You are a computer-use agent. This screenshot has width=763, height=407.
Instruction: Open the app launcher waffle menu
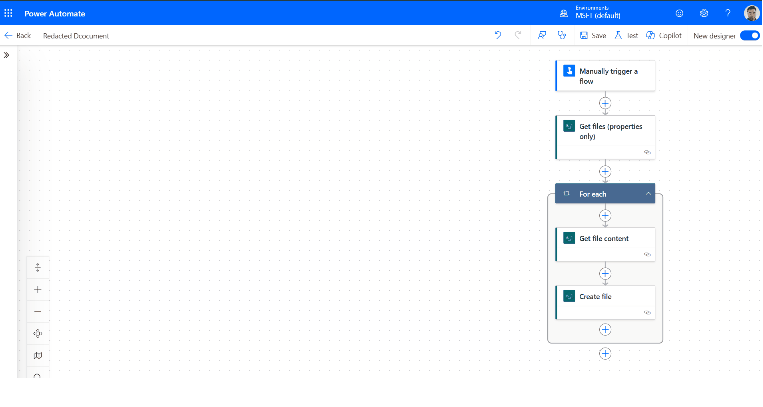tap(8, 13)
